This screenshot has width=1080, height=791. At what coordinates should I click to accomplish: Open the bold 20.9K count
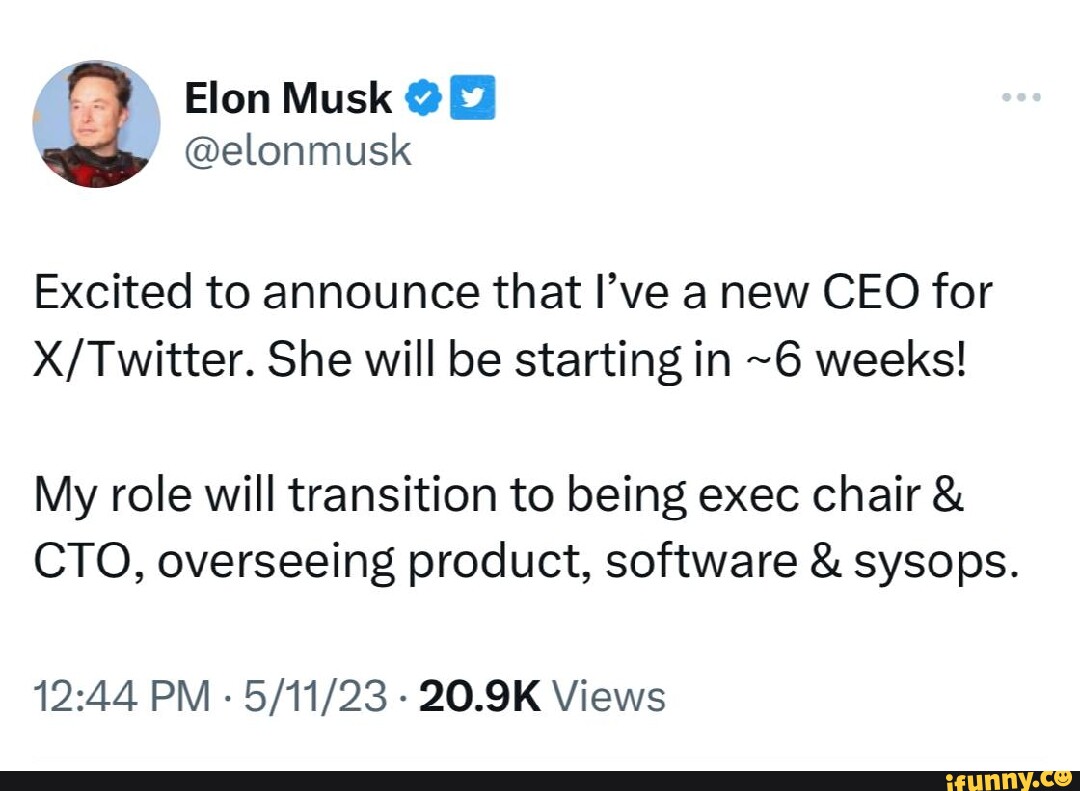[x=480, y=696]
